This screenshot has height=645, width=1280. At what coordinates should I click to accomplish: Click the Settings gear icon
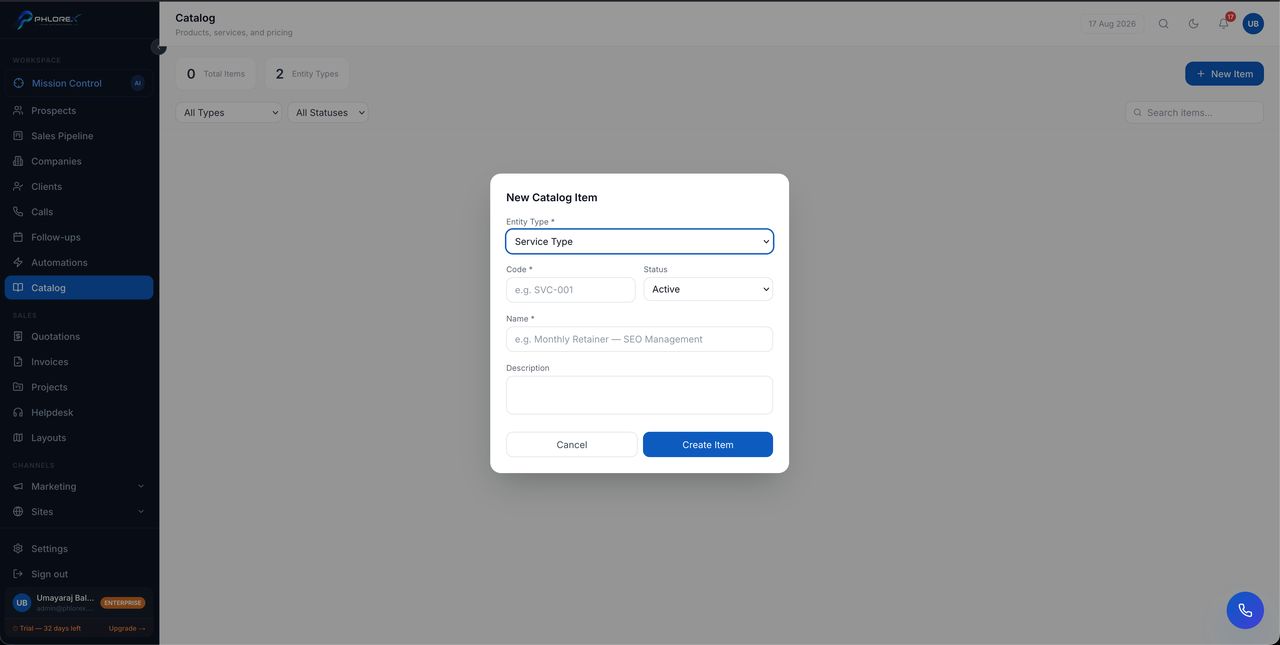[18, 548]
